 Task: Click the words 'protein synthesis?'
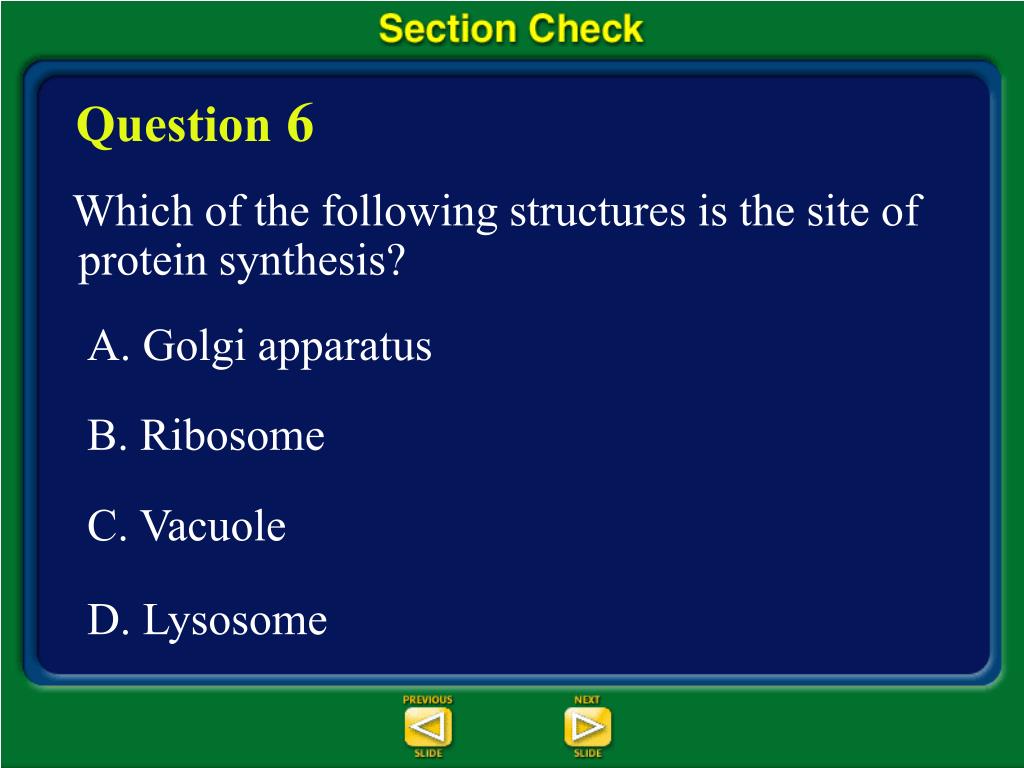[241, 262]
